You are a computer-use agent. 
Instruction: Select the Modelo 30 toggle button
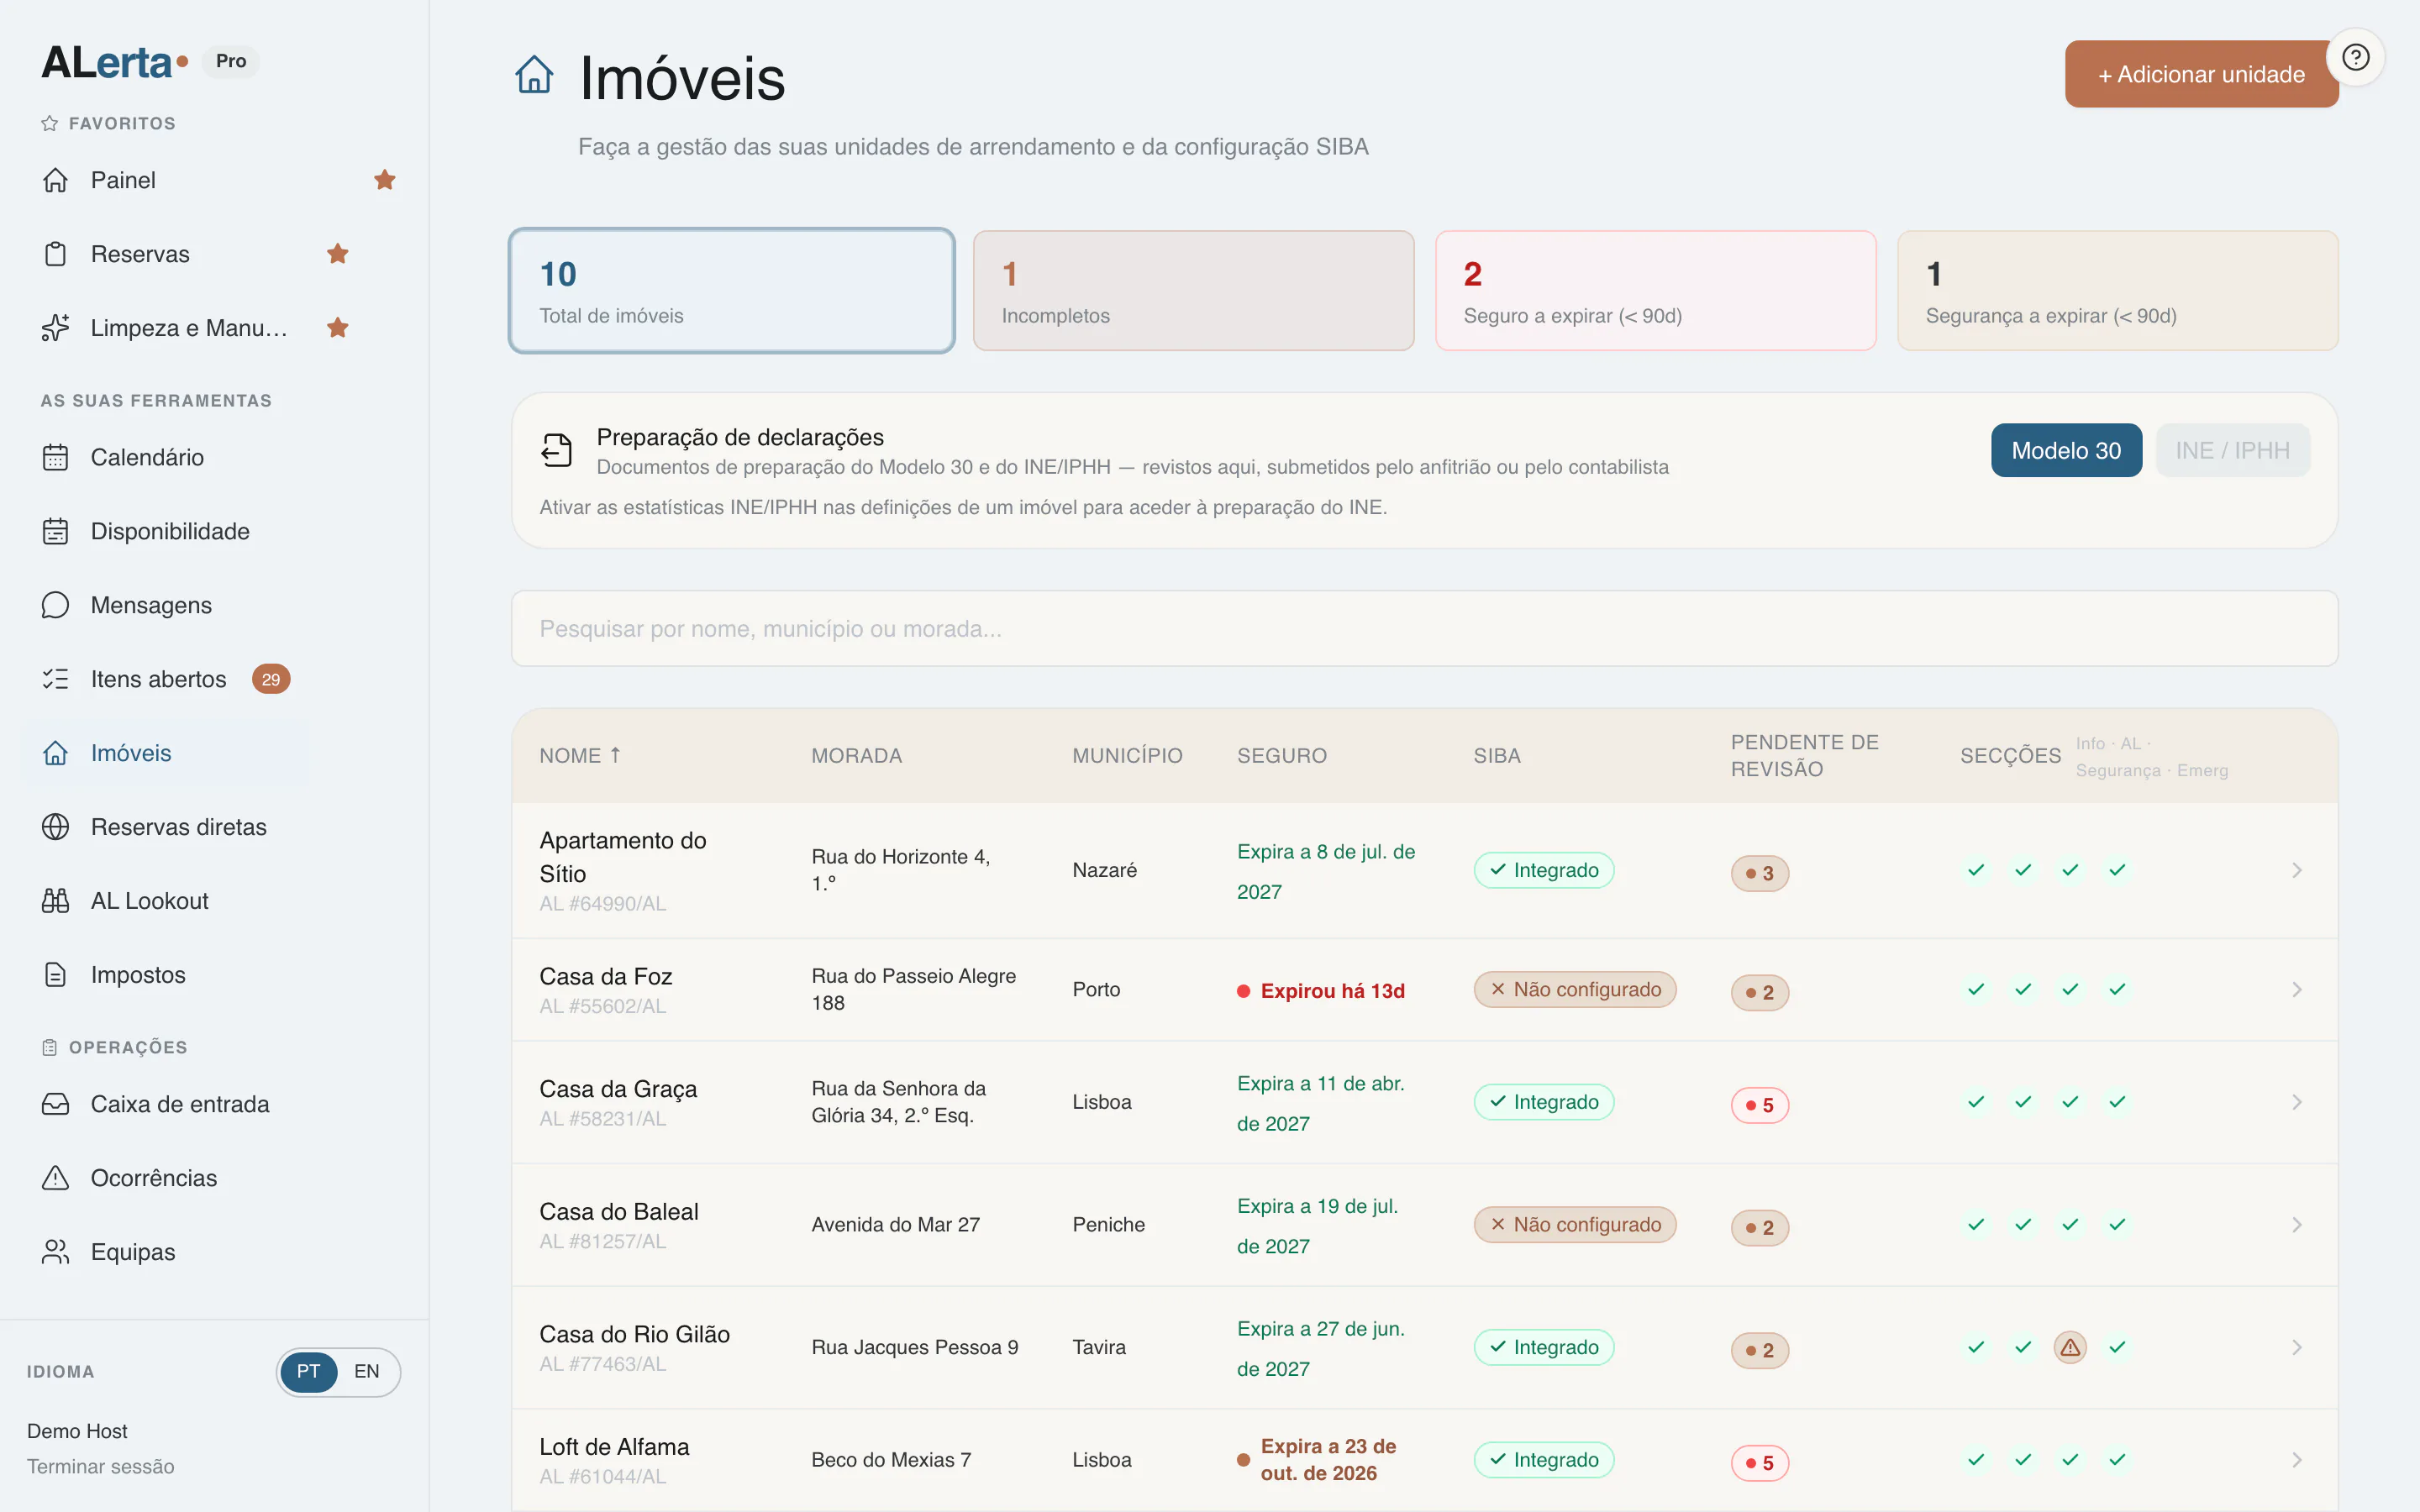click(2066, 450)
